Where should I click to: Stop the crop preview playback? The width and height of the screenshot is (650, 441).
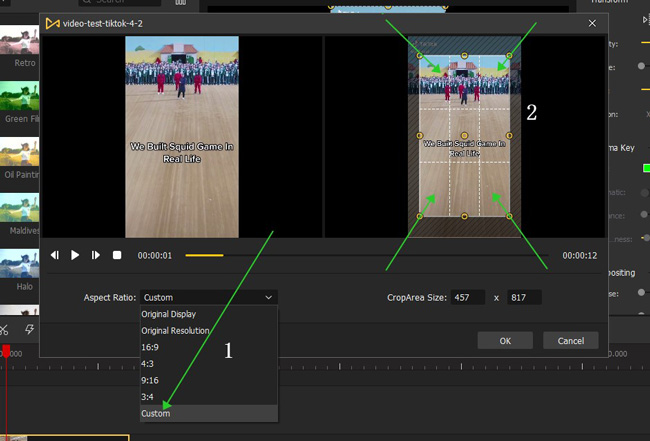coord(117,255)
